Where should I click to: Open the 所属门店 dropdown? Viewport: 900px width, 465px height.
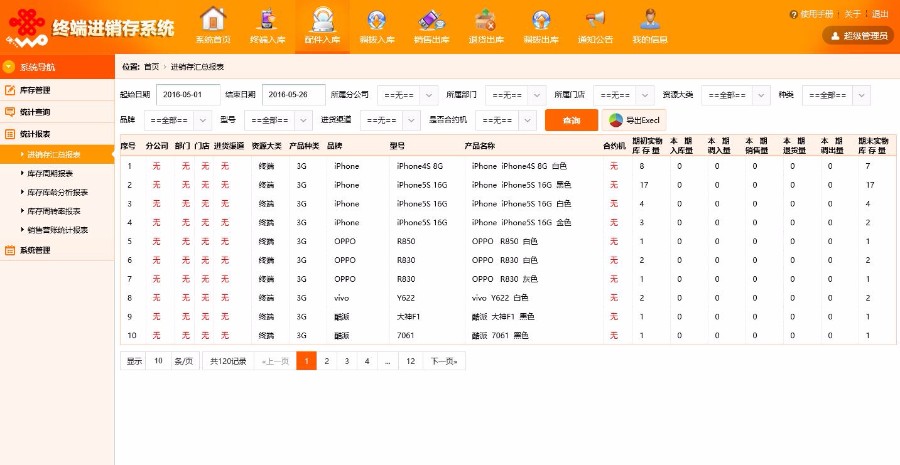click(624, 95)
